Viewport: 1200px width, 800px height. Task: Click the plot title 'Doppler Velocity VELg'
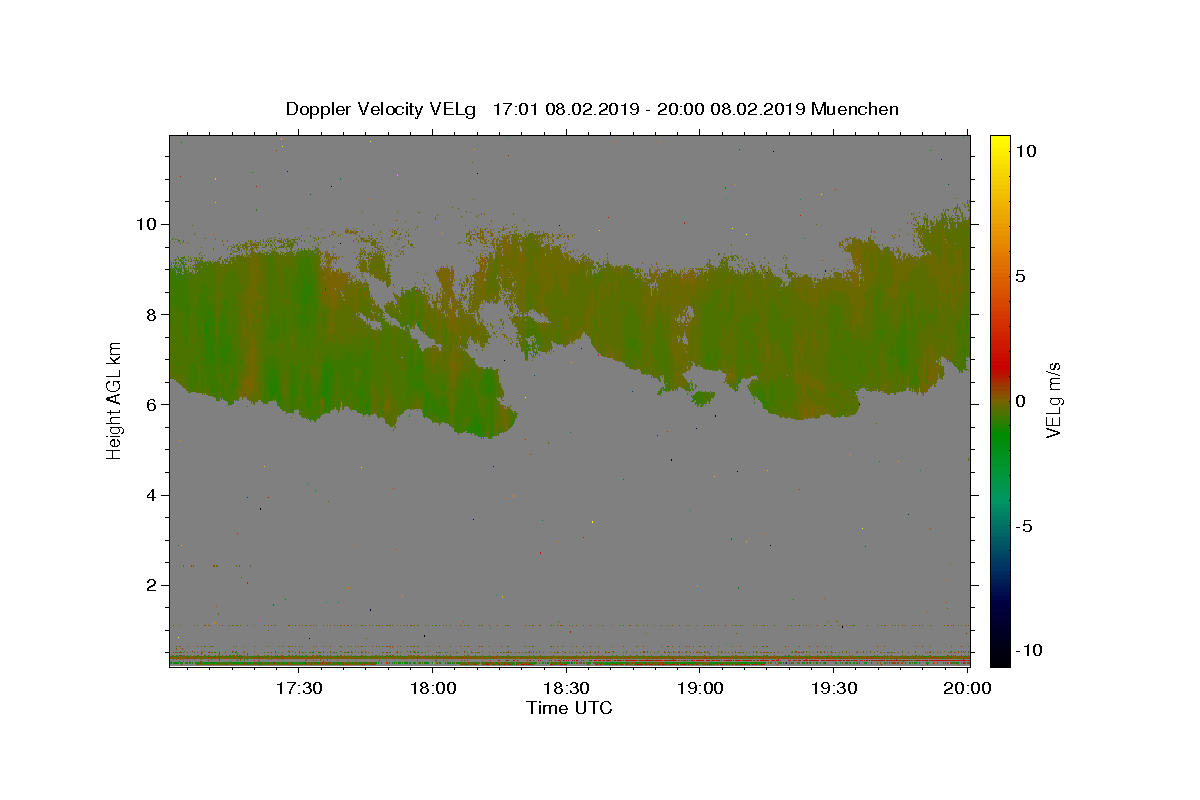[x=383, y=109]
